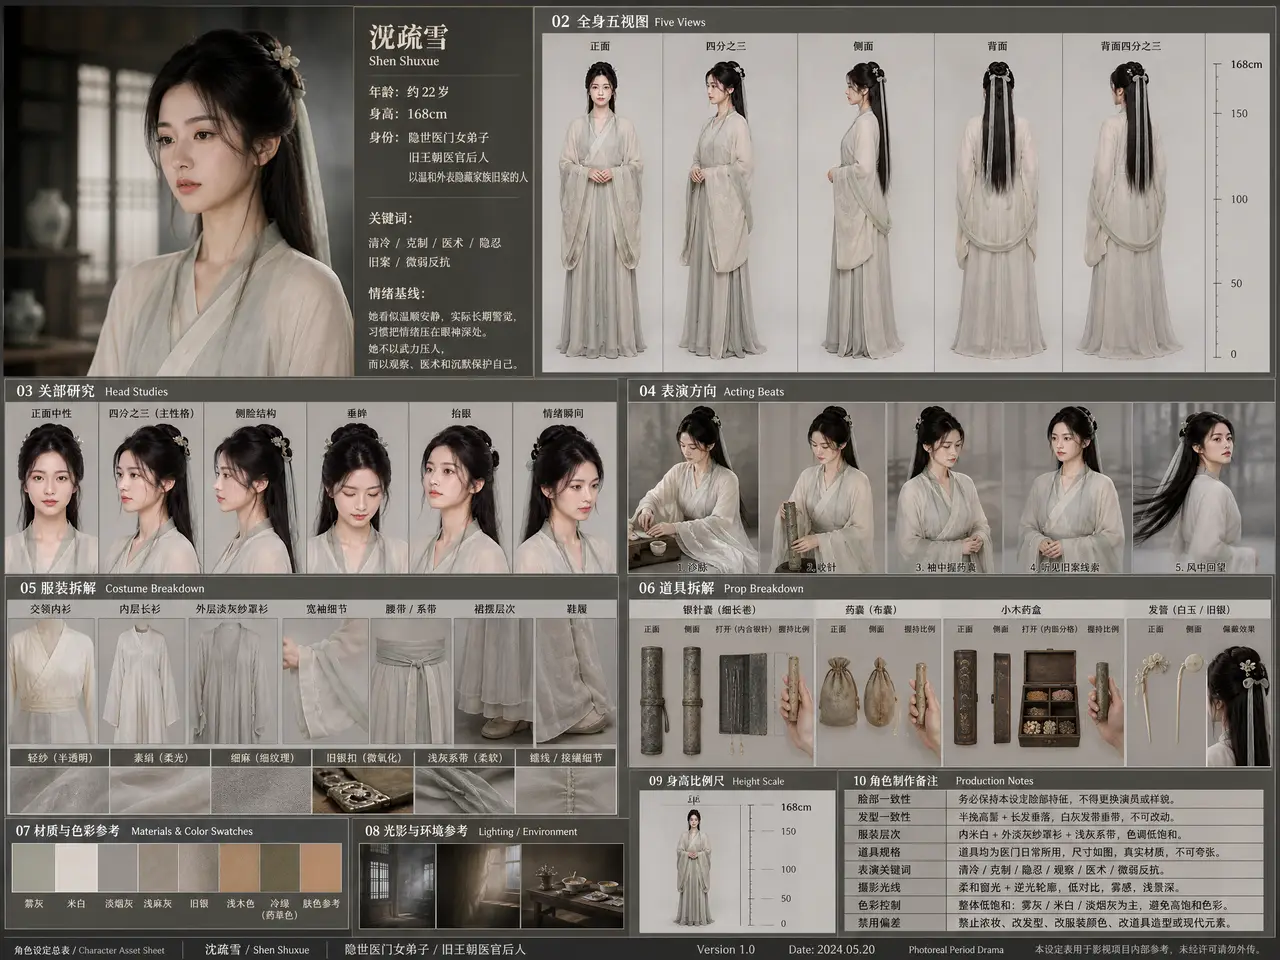Open the 情绪瞬间 head study image
Screen dimensions: 1280x960
pyautogui.click(x=565, y=497)
